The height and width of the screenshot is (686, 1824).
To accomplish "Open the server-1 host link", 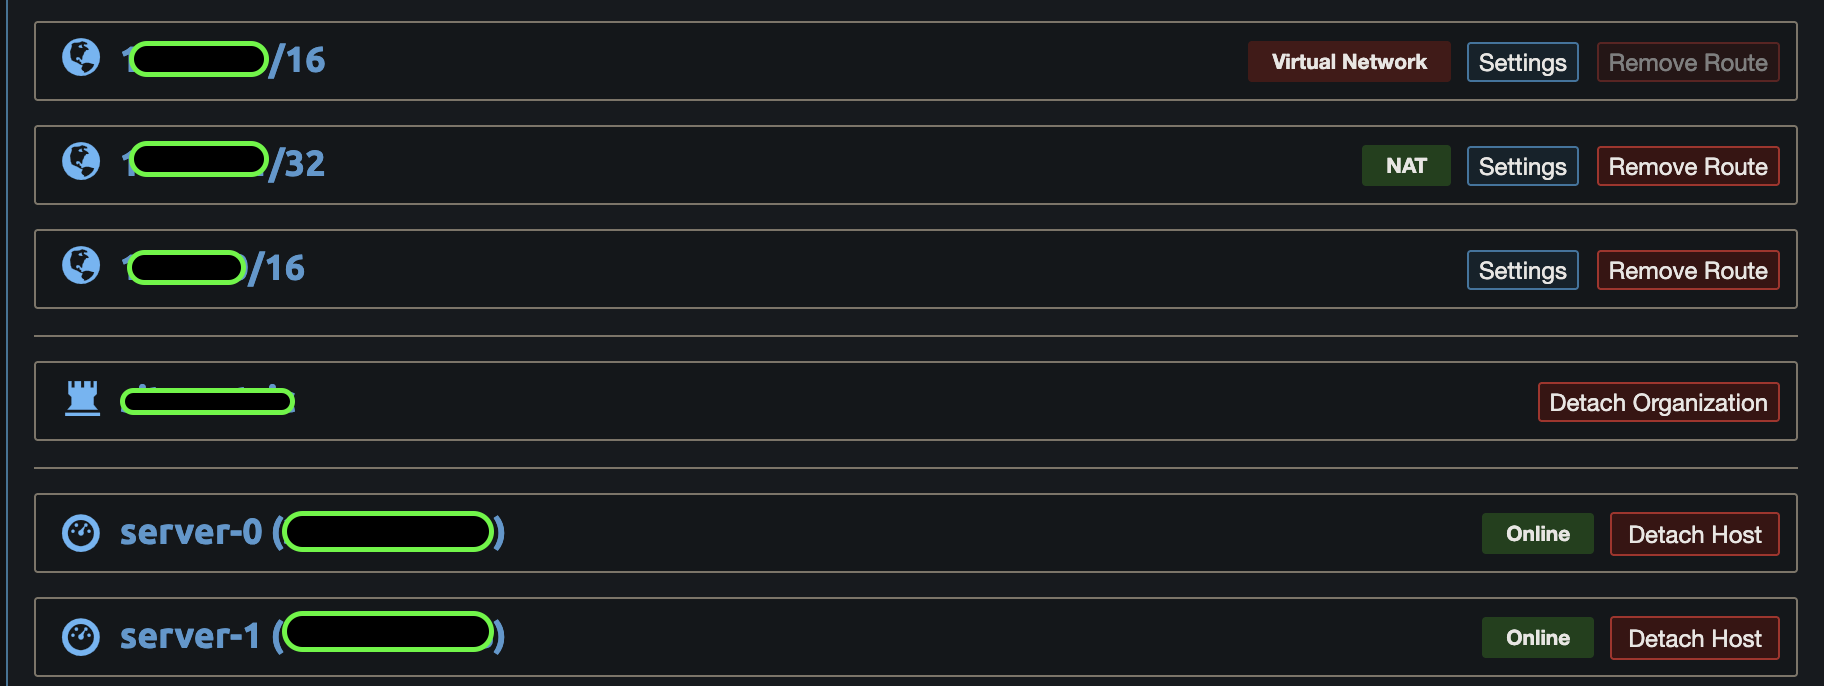I will click(x=189, y=636).
